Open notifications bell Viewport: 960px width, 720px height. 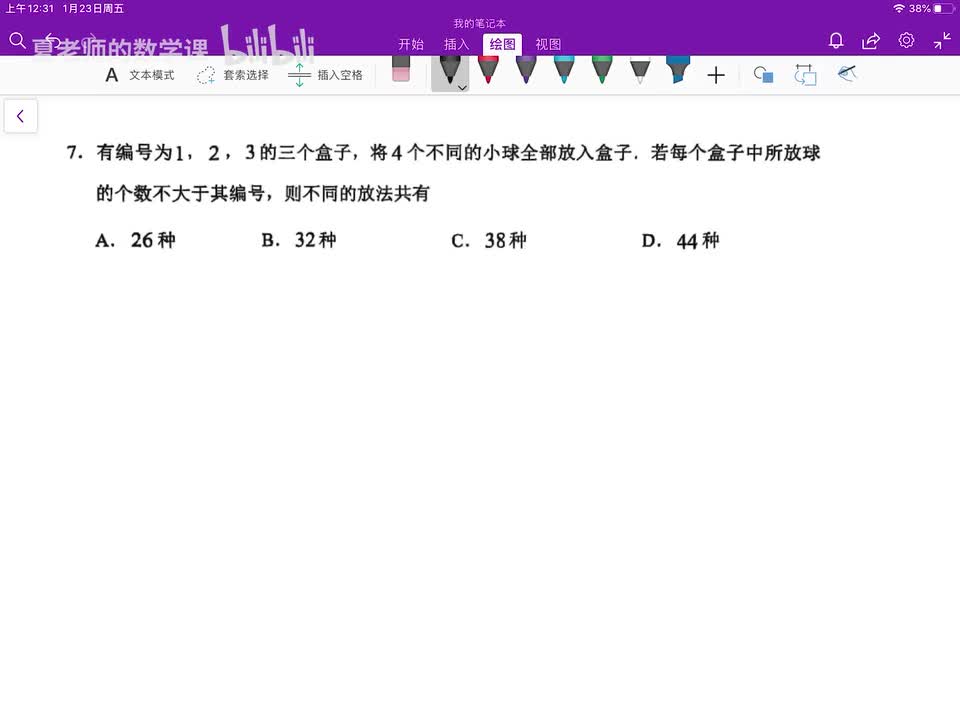(836, 41)
